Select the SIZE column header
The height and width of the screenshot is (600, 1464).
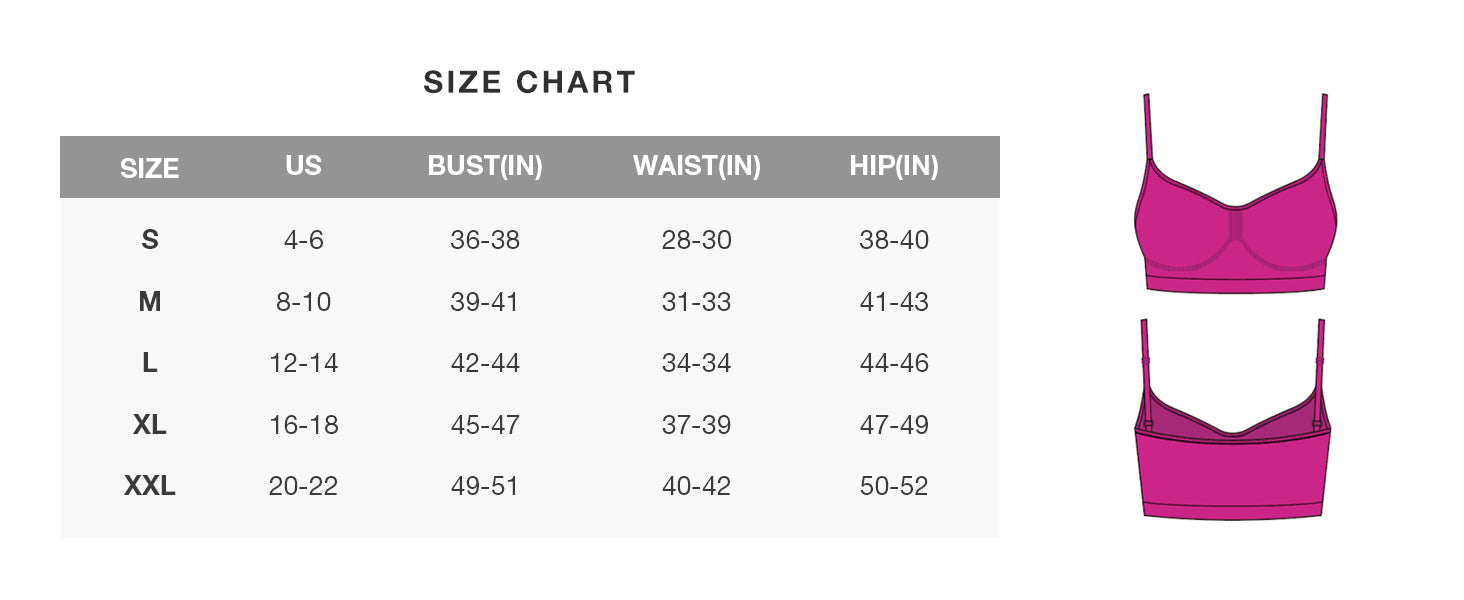coord(149,168)
